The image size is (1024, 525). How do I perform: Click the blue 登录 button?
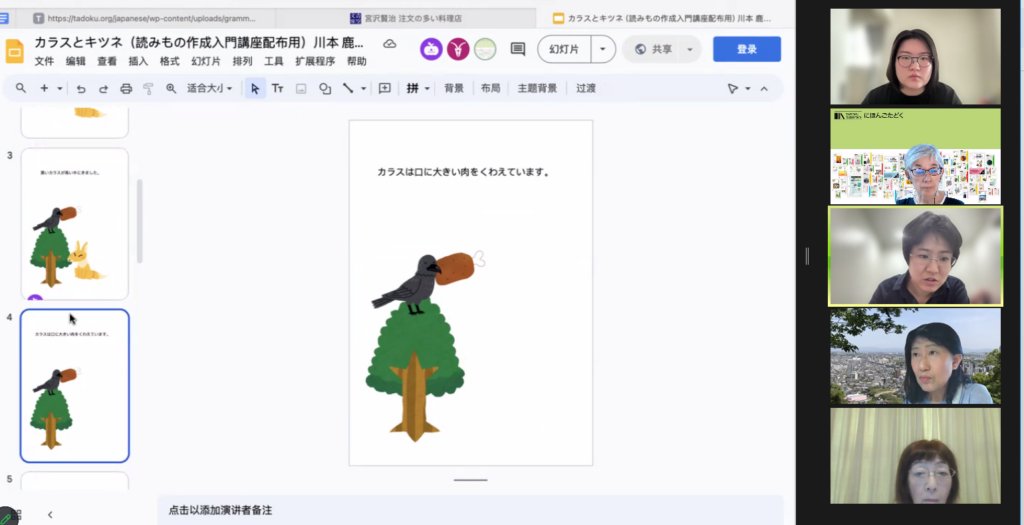click(x=746, y=49)
